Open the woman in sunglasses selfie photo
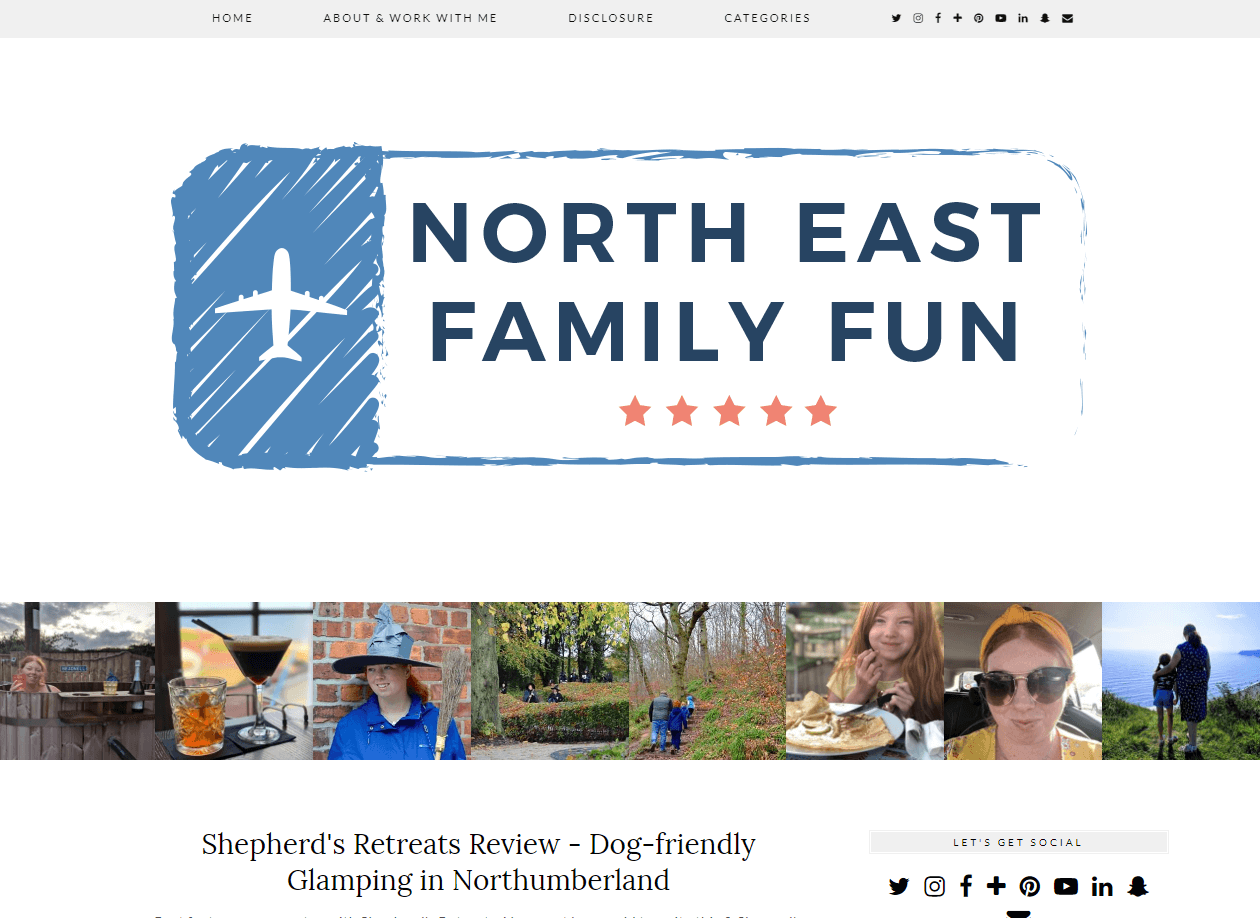The height and width of the screenshot is (918, 1260). tap(1023, 681)
